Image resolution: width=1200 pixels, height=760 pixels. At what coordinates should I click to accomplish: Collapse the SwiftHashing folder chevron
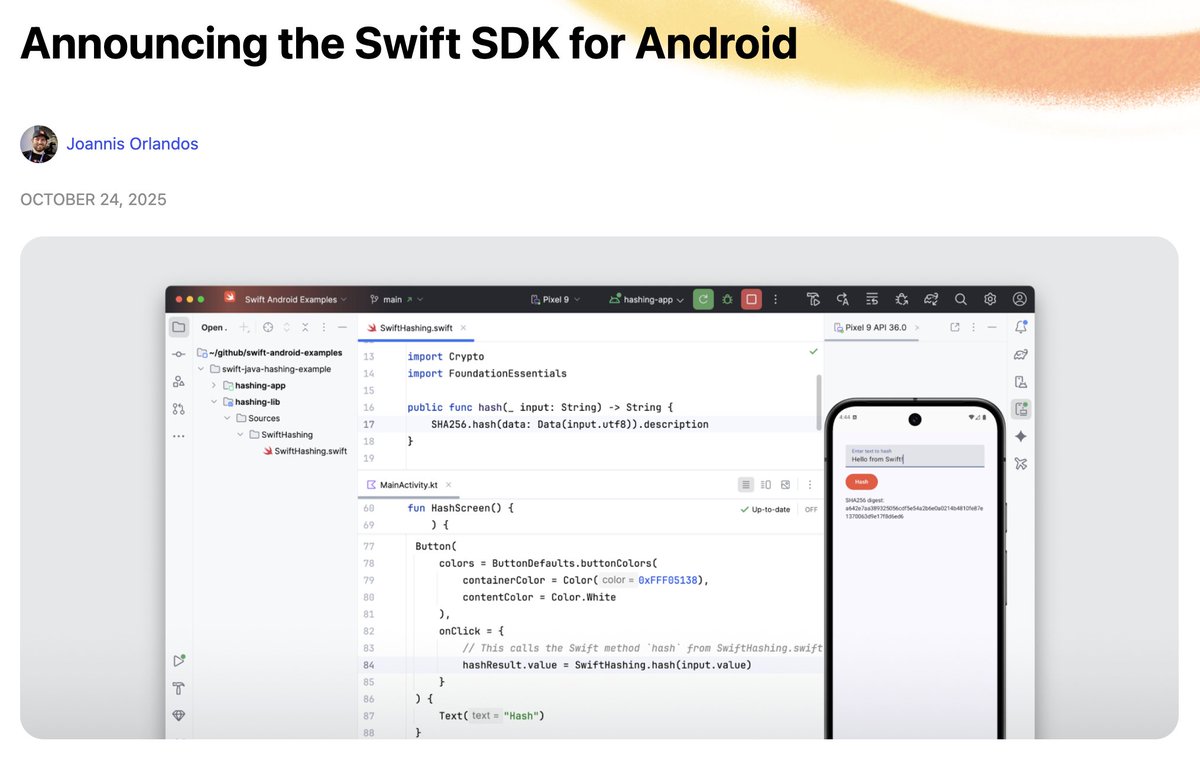click(x=240, y=435)
